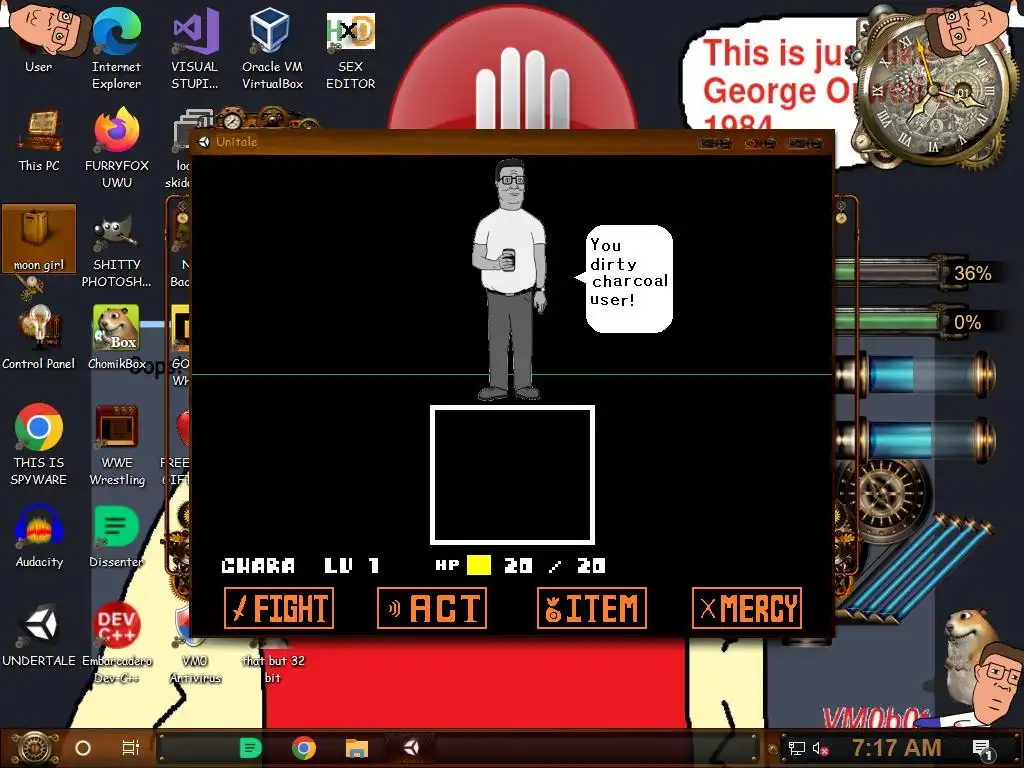Open the notification center icon

pyautogui.click(x=983, y=750)
